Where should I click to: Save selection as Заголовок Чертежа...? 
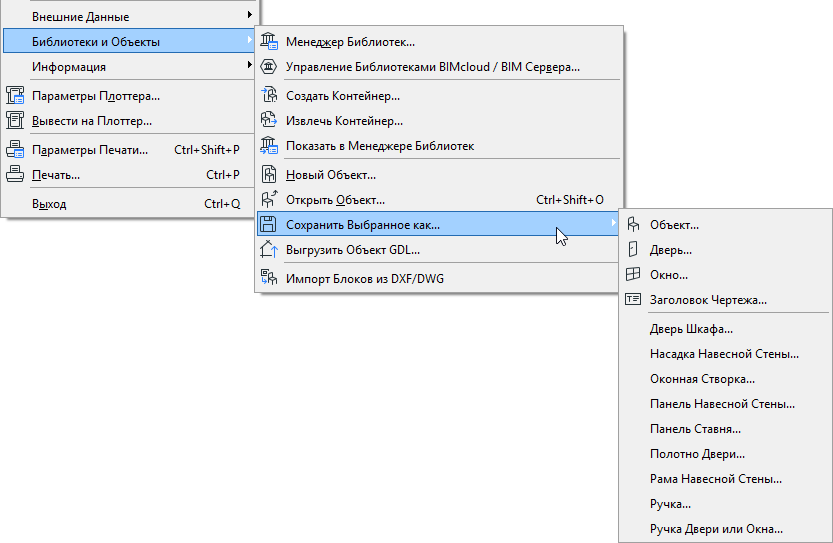pos(725,300)
